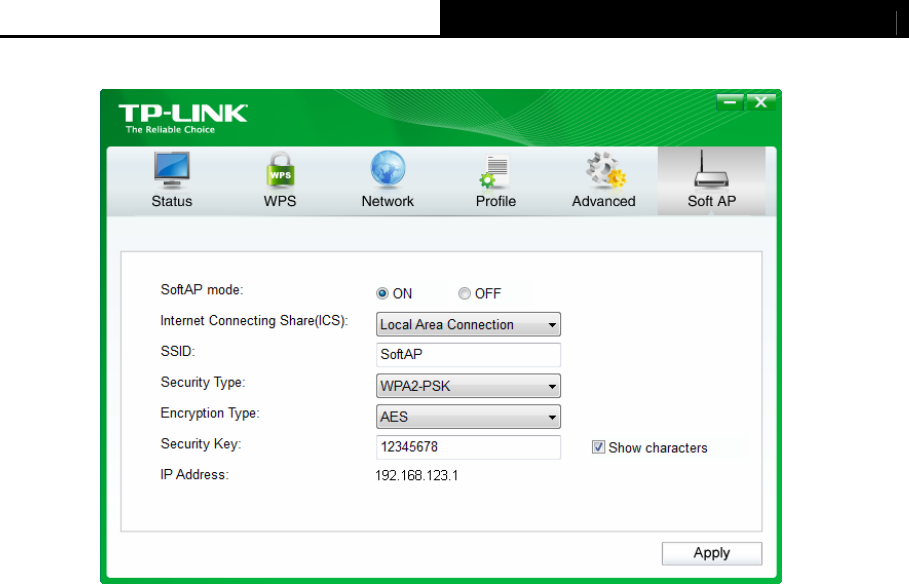The height and width of the screenshot is (584, 909).
Task: Click the IP address 192.168.123.1
Action: 416,476
